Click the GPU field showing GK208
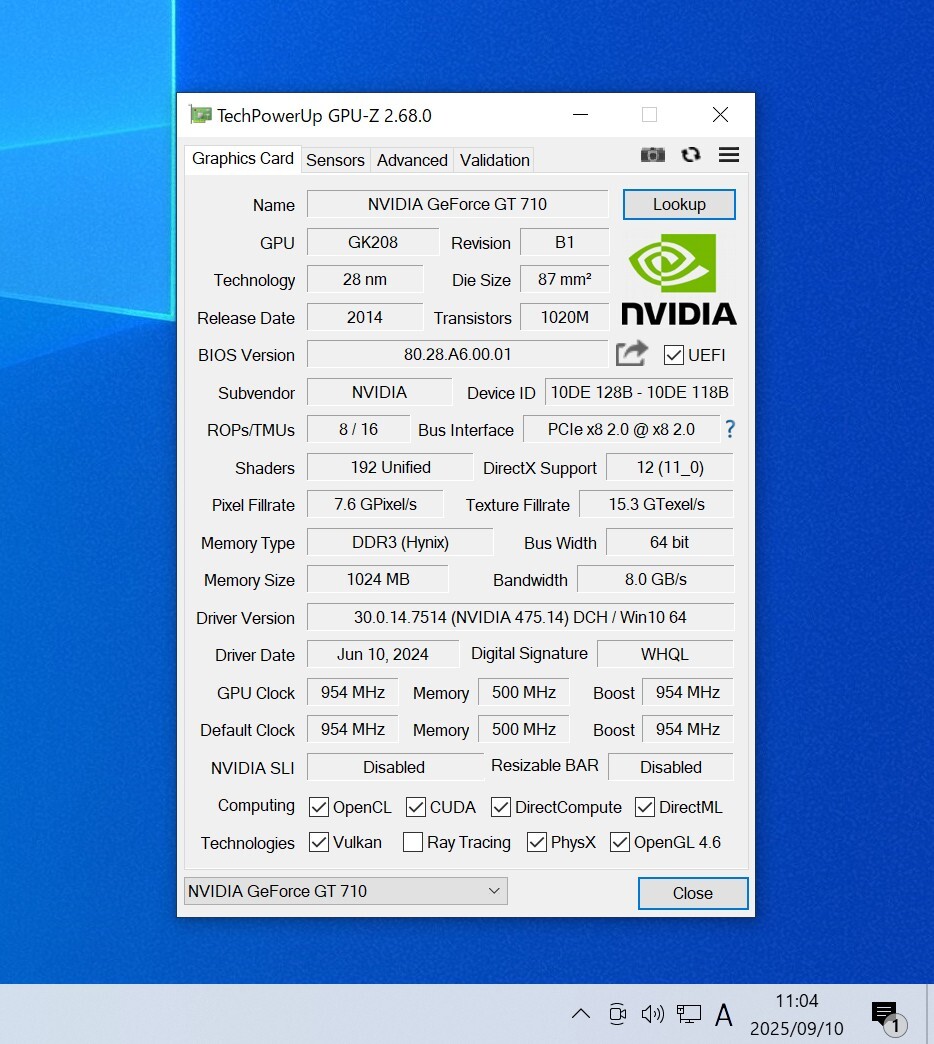Screen dimensions: 934x1044 pyautogui.click(x=373, y=242)
